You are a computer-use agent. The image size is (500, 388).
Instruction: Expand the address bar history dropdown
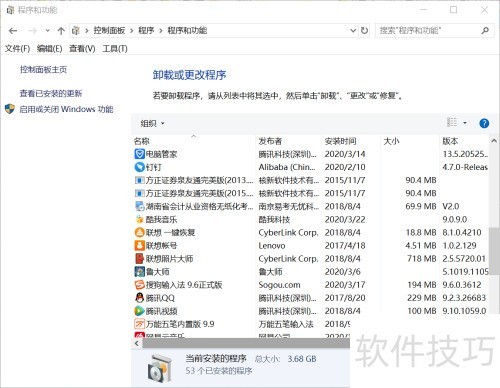(x=353, y=31)
